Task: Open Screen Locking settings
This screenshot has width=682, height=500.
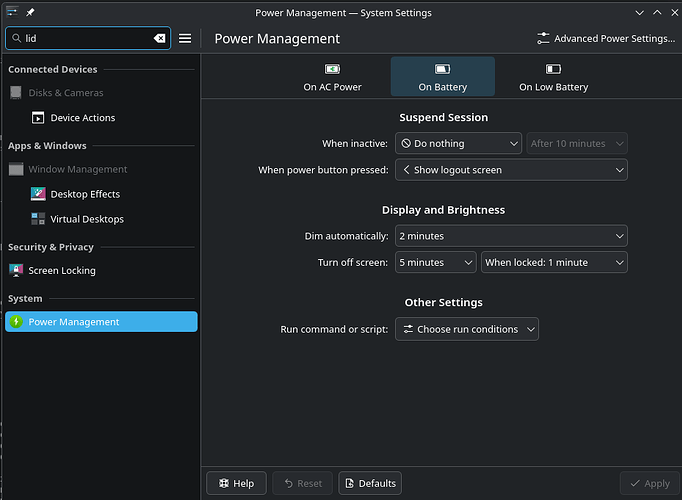Action: (64, 271)
